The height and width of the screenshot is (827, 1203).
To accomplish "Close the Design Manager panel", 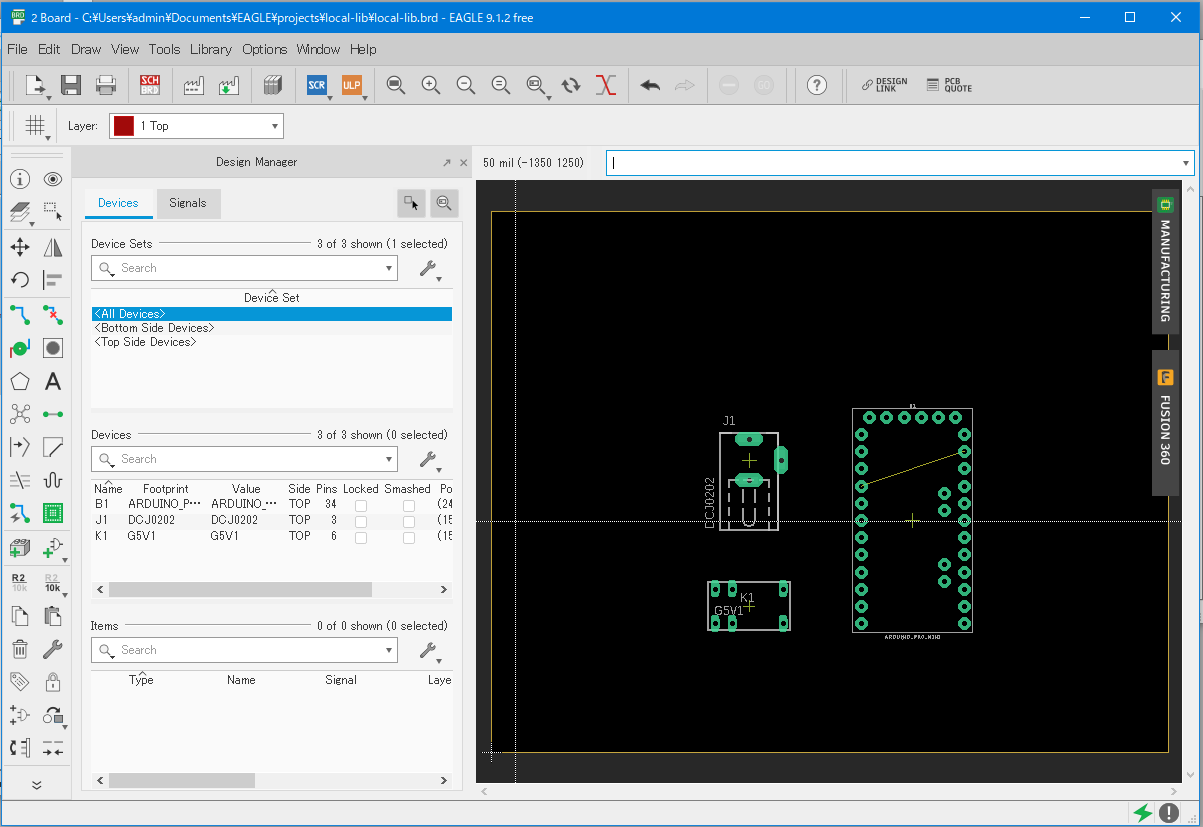I will click(463, 162).
